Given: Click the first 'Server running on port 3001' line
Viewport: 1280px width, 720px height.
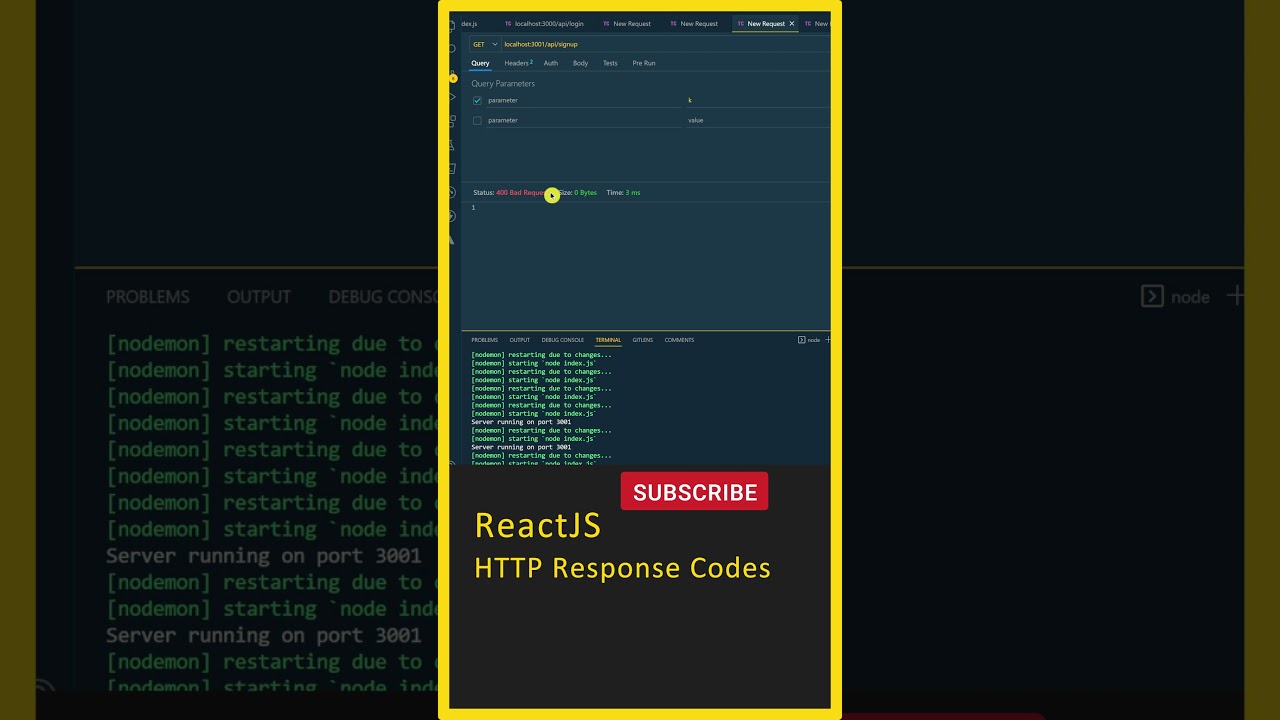Looking at the screenshot, I should point(521,422).
